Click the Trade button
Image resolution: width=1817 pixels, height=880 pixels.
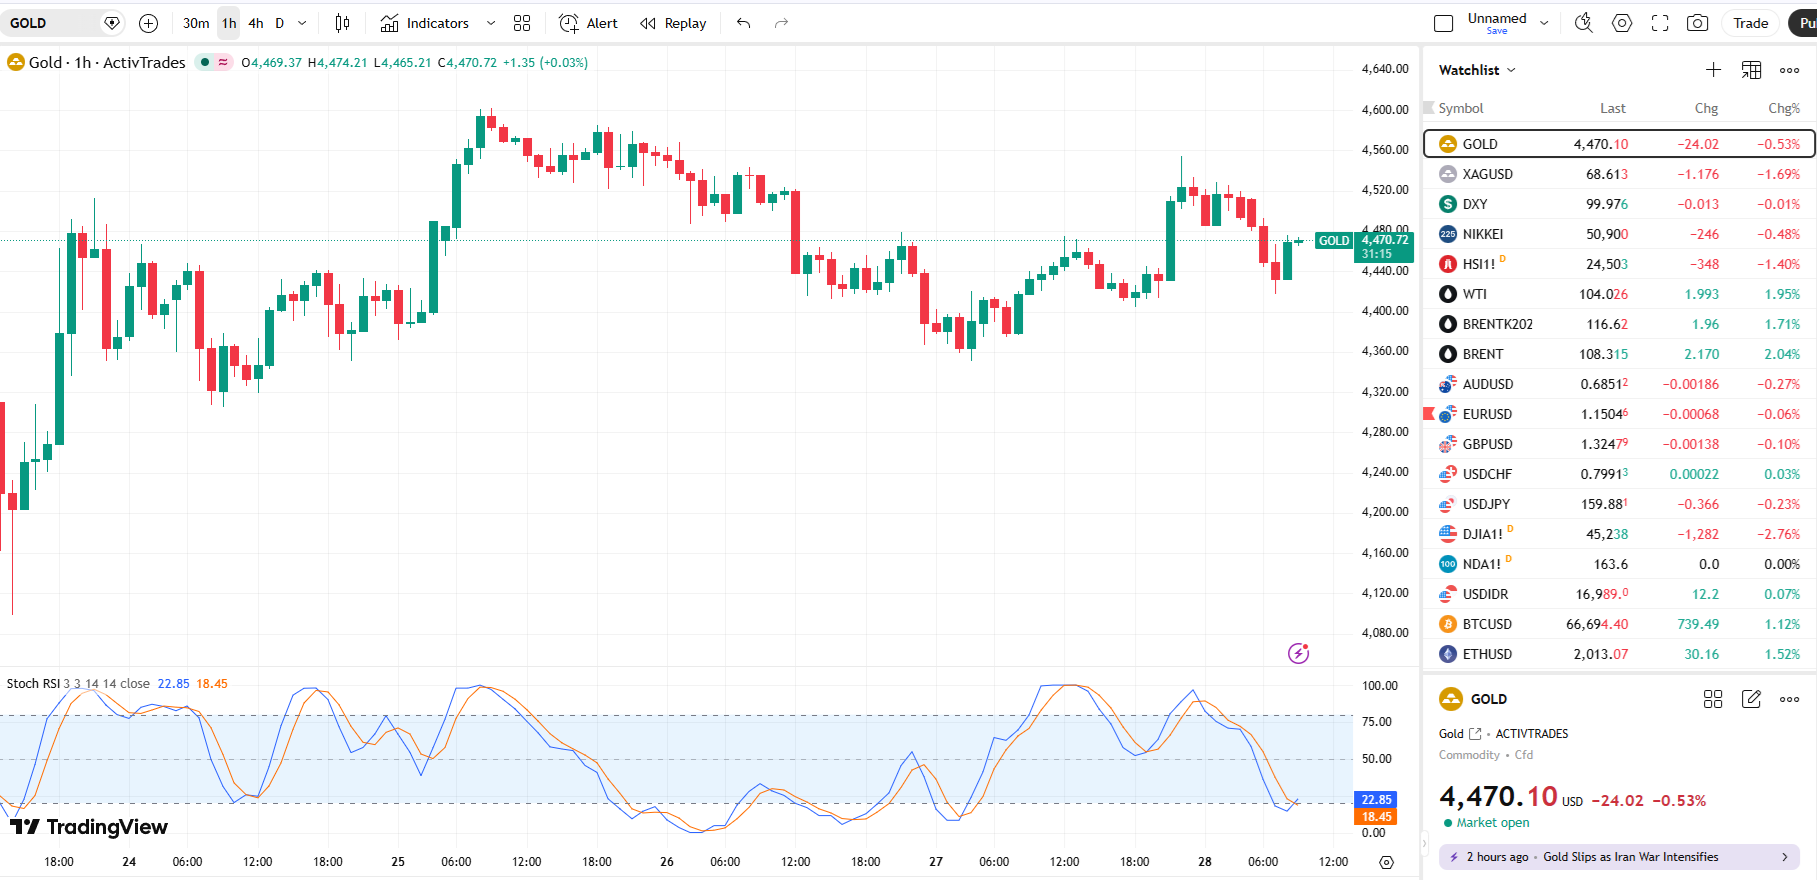(x=1750, y=23)
